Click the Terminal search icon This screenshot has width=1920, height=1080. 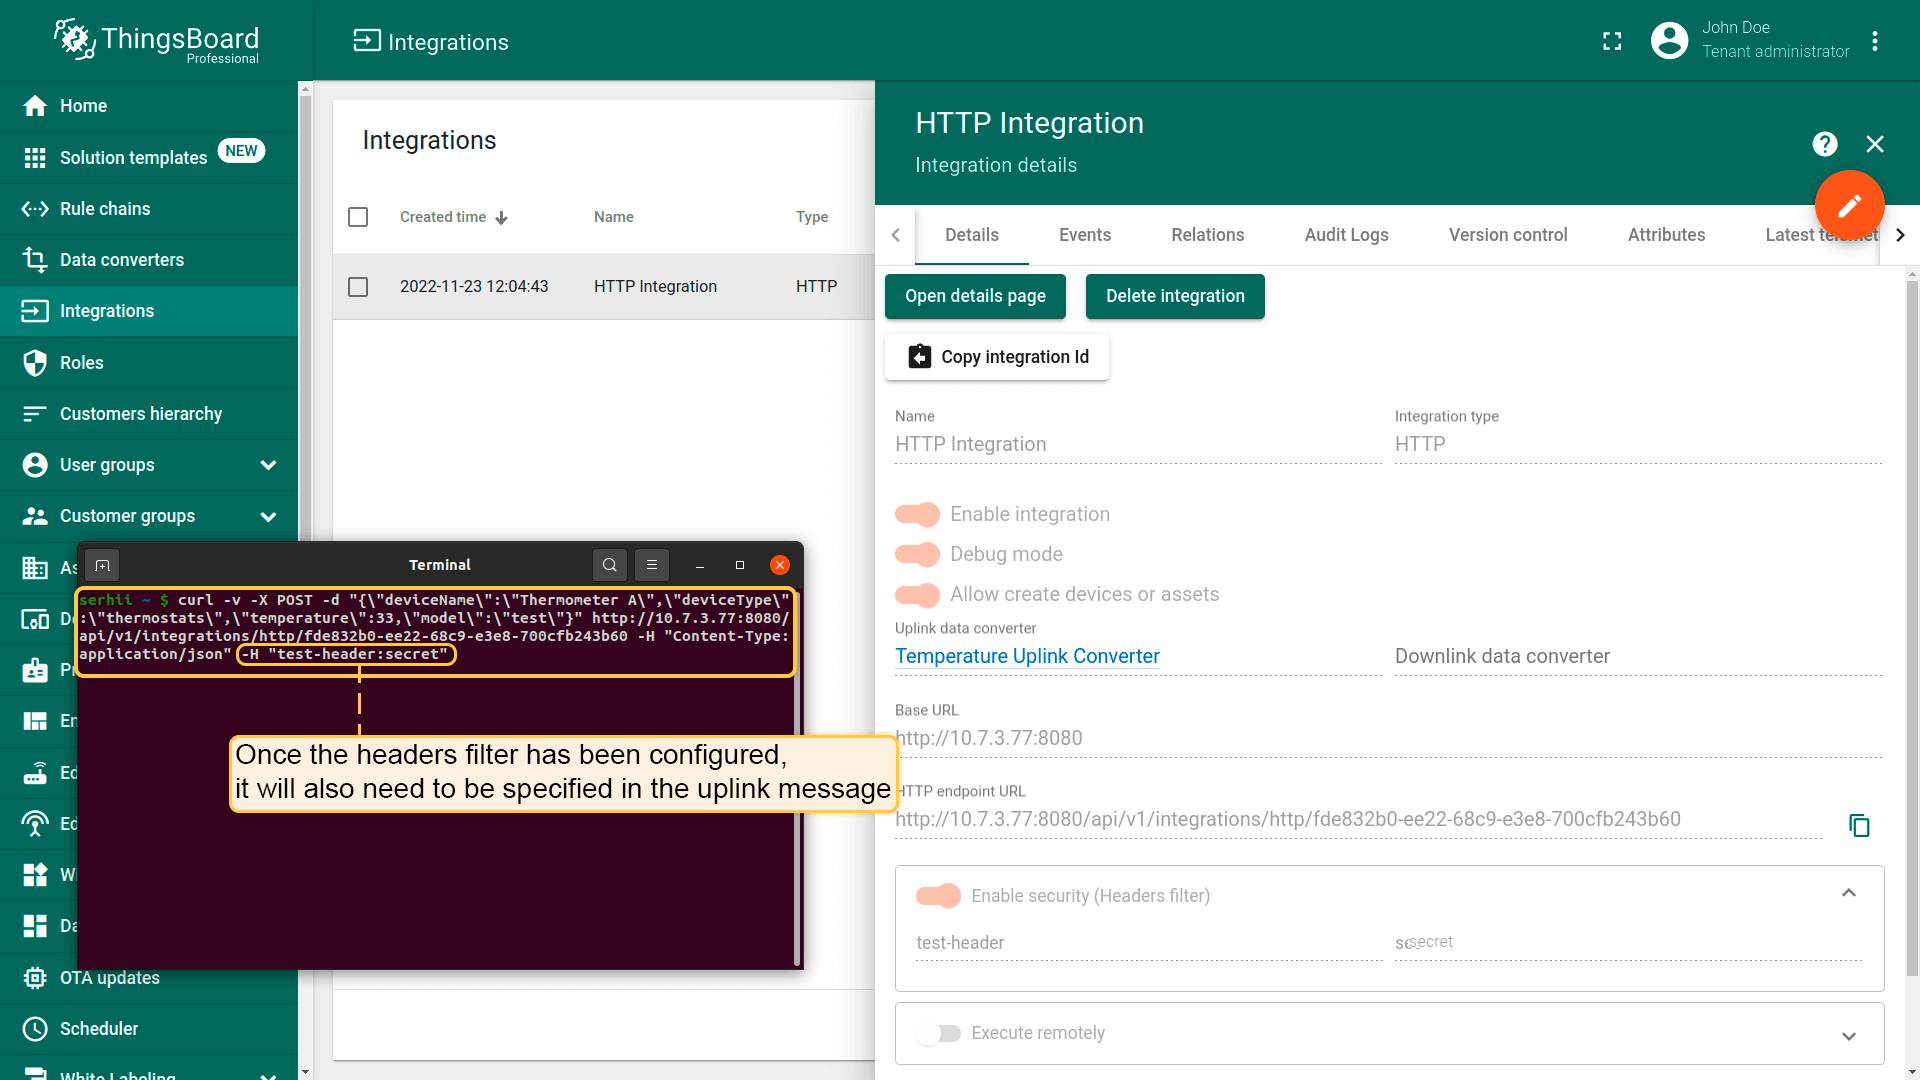pyautogui.click(x=610, y=565)
